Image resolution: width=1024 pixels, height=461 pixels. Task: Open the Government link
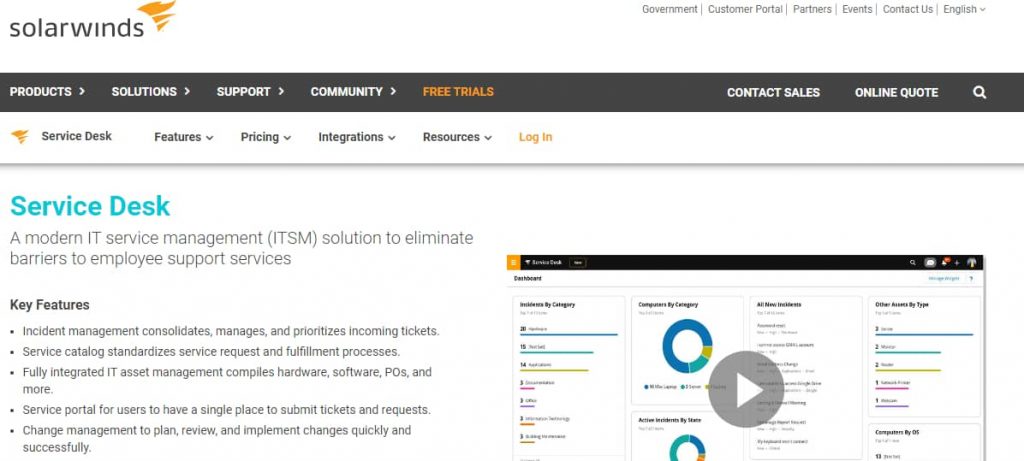point(669,9)
